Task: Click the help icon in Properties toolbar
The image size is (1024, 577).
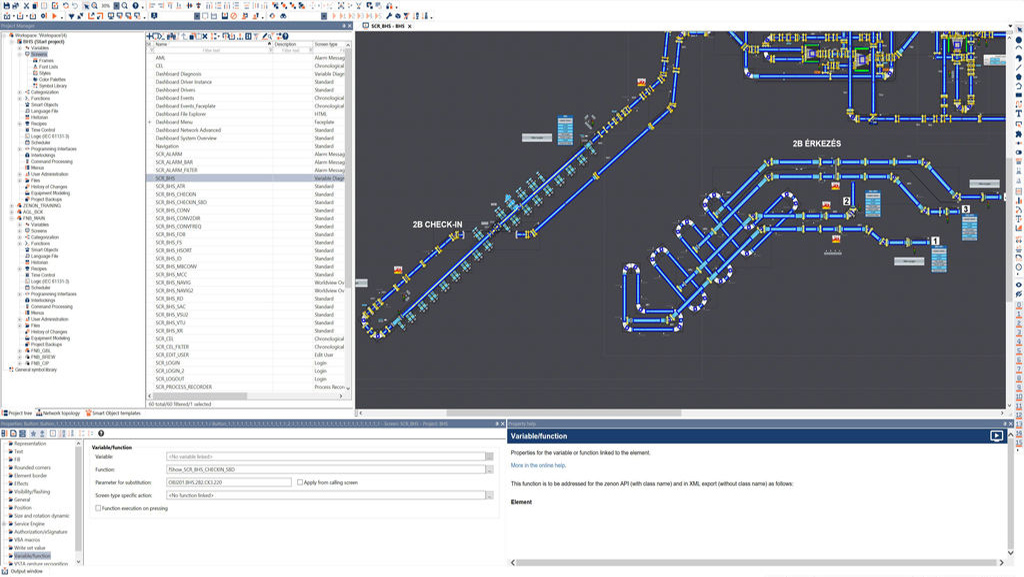Action: click(x=101, y=433)
